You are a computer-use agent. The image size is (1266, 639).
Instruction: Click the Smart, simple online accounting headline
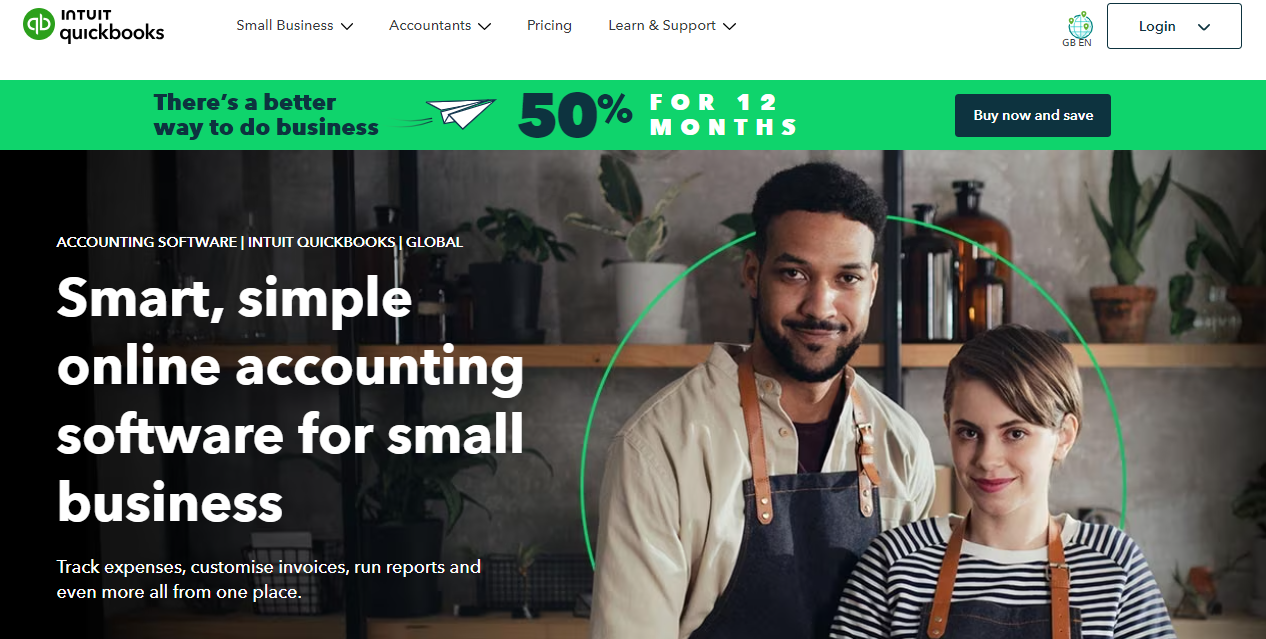[290, 399]
